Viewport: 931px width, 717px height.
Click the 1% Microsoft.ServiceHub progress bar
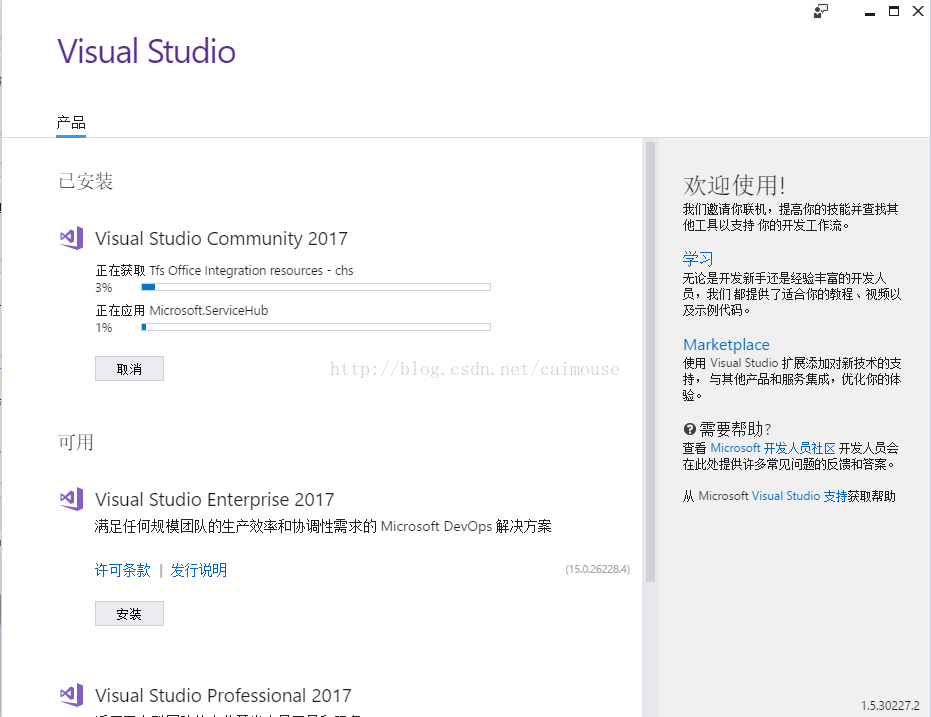[x=316, y=327]
